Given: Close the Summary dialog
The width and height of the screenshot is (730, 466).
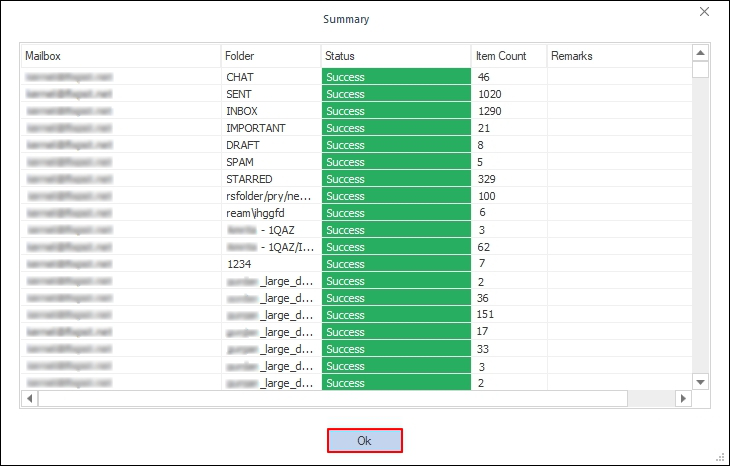Looking at the screenshot, I should tap(704, 12).
